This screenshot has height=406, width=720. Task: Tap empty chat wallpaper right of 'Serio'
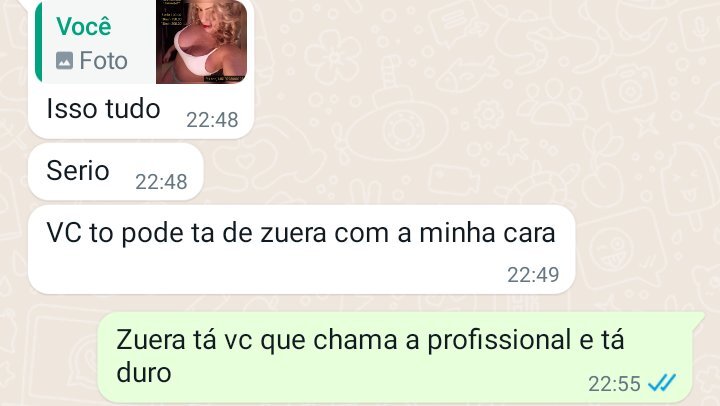pyautogui.click(x=413, y=172)
